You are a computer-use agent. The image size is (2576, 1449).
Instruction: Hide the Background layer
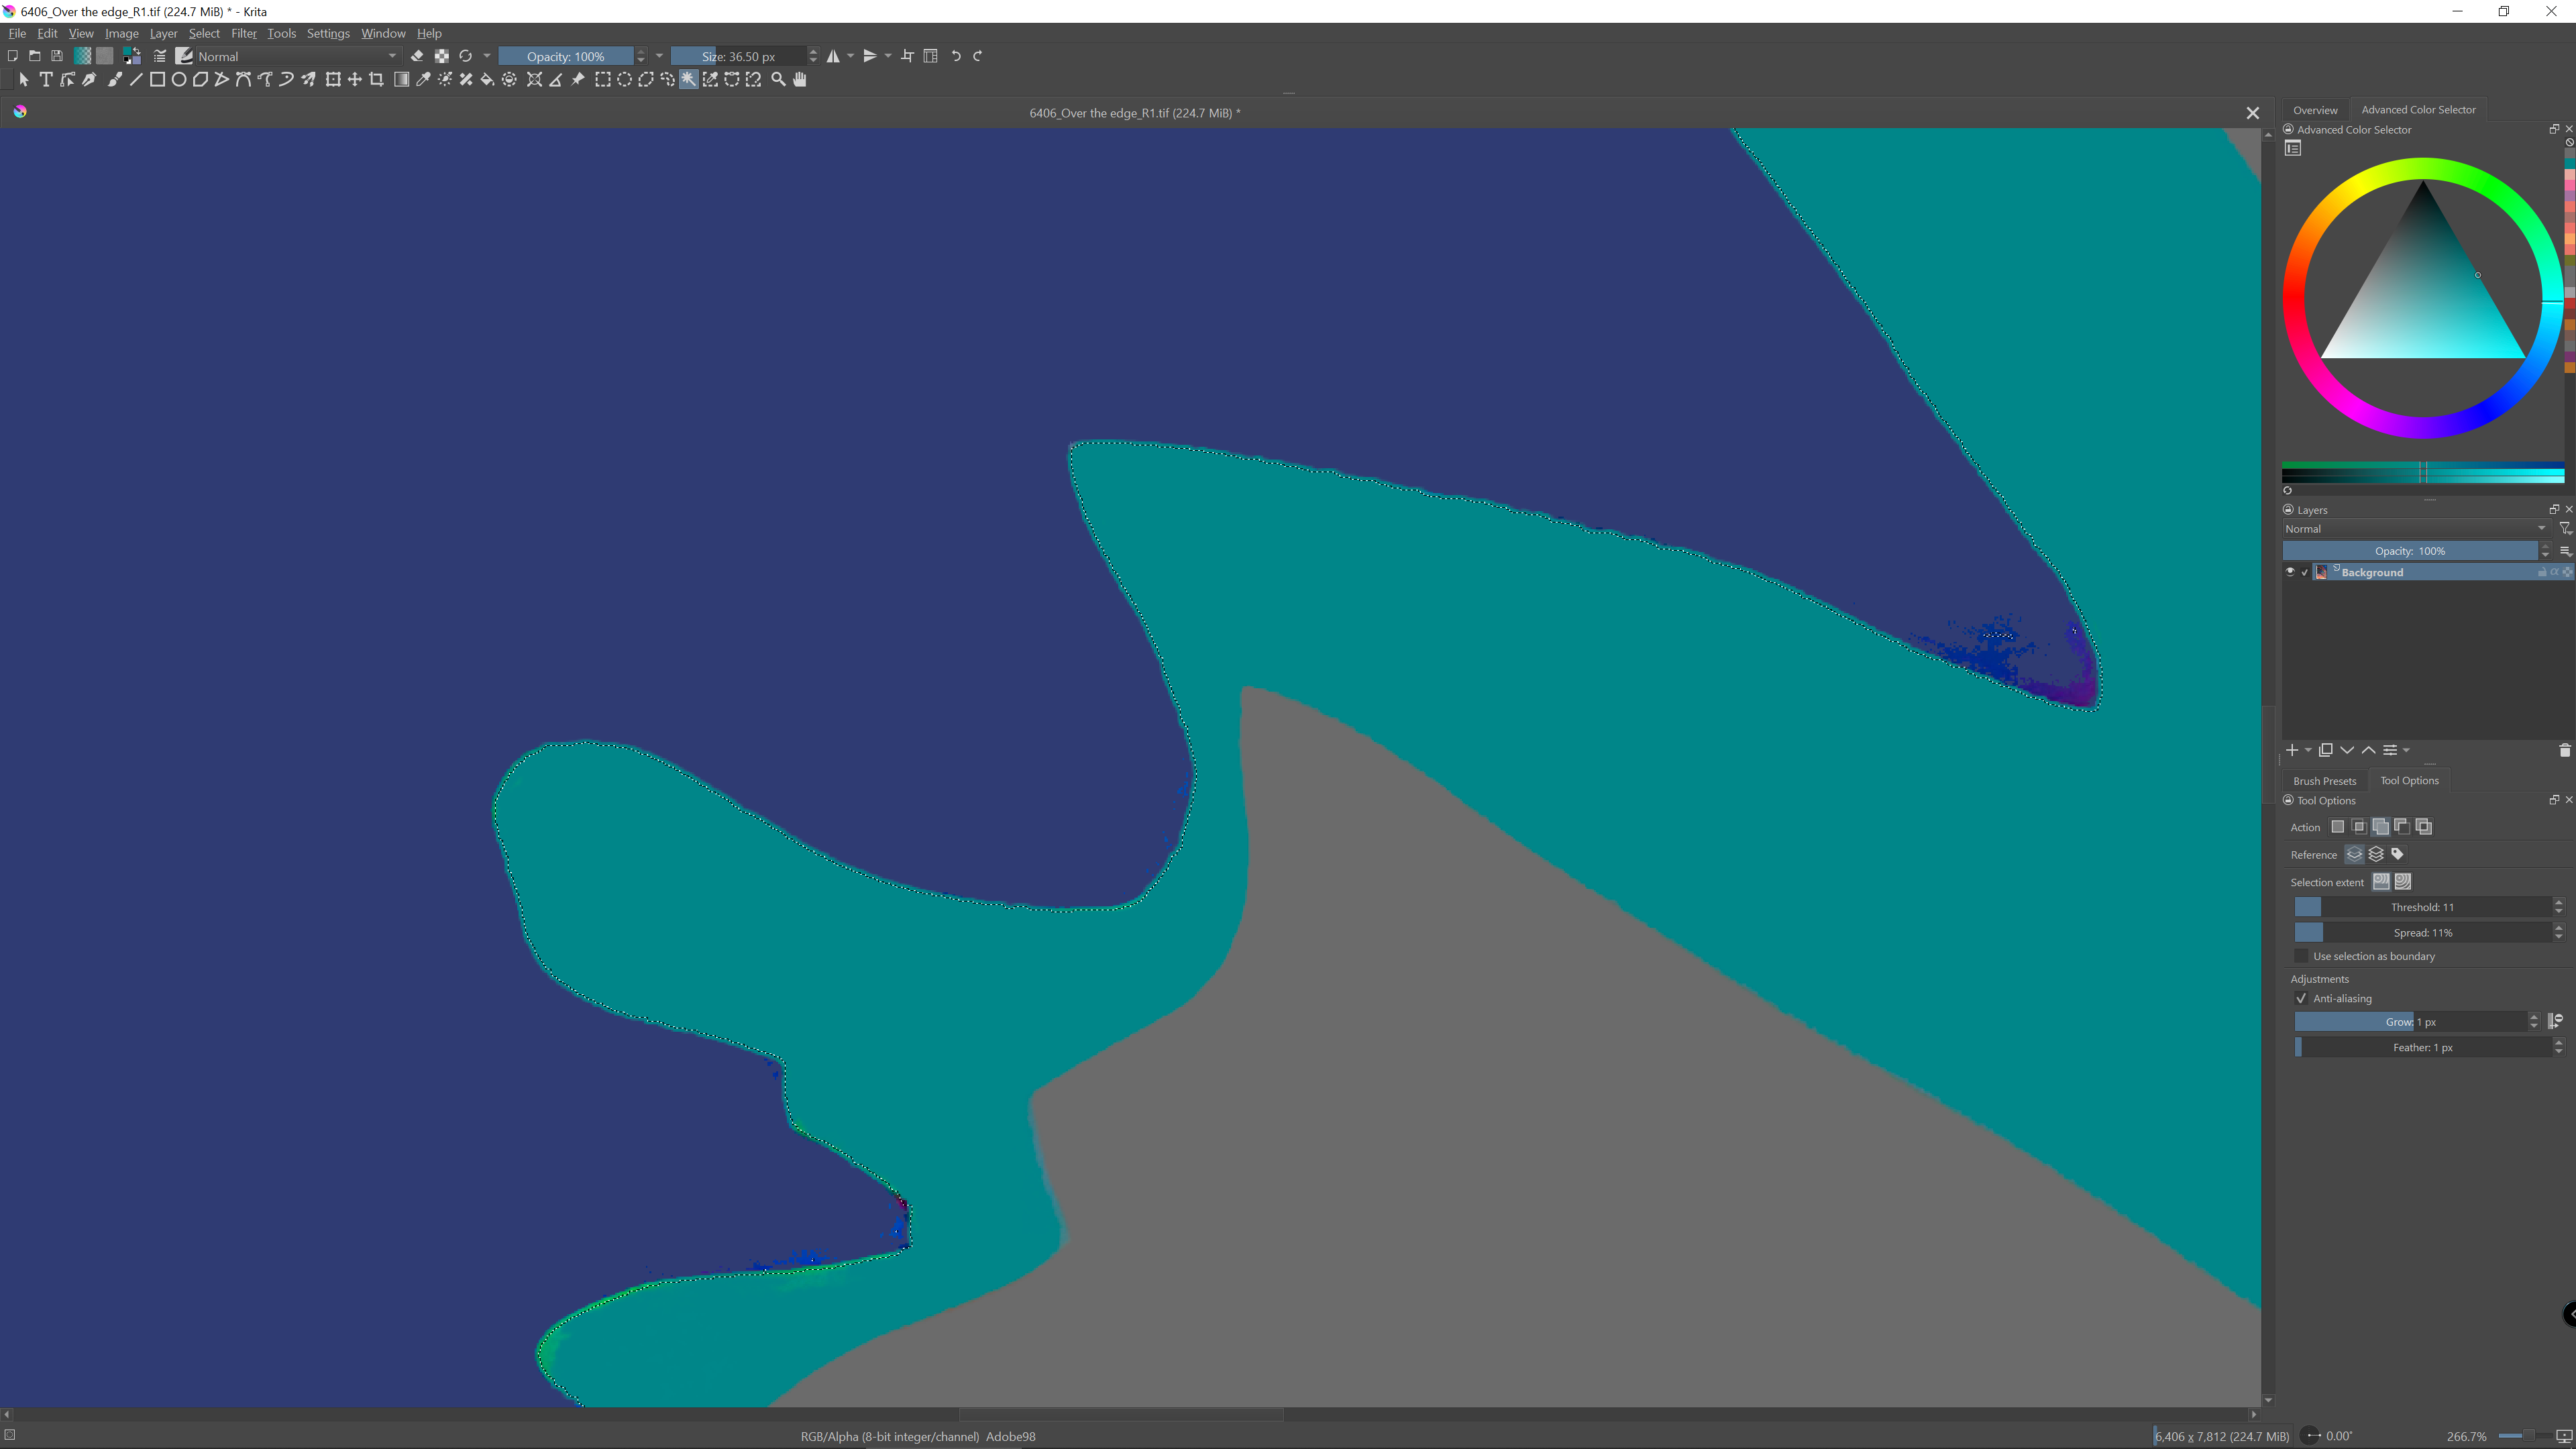(2290, 572)
